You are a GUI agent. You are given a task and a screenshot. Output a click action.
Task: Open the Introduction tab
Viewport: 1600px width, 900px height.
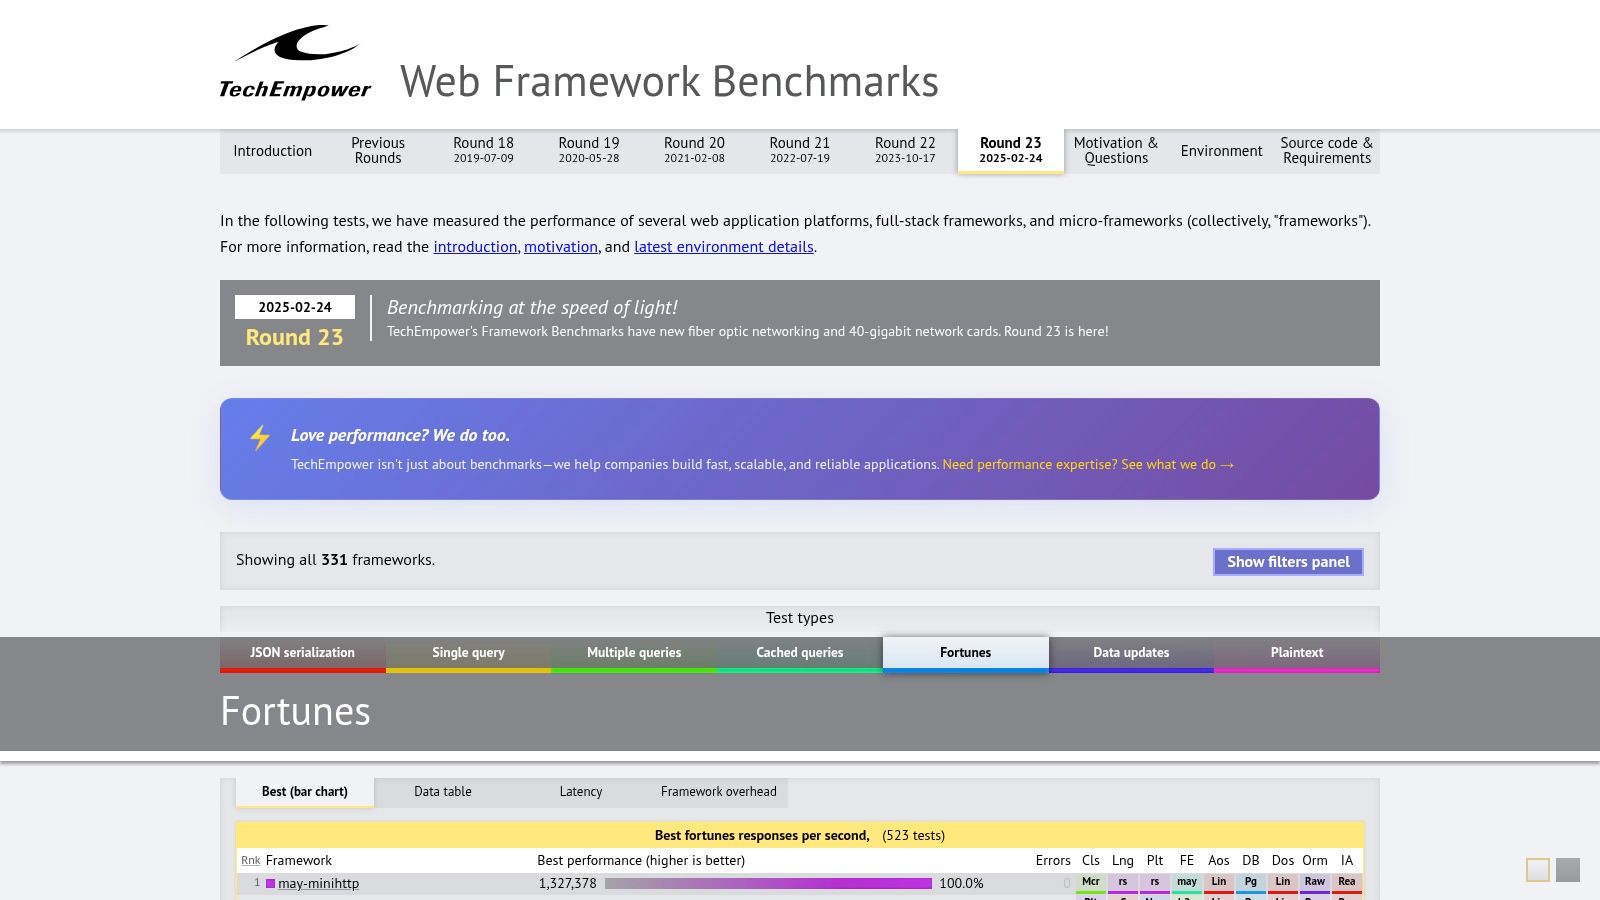point(273,151)
